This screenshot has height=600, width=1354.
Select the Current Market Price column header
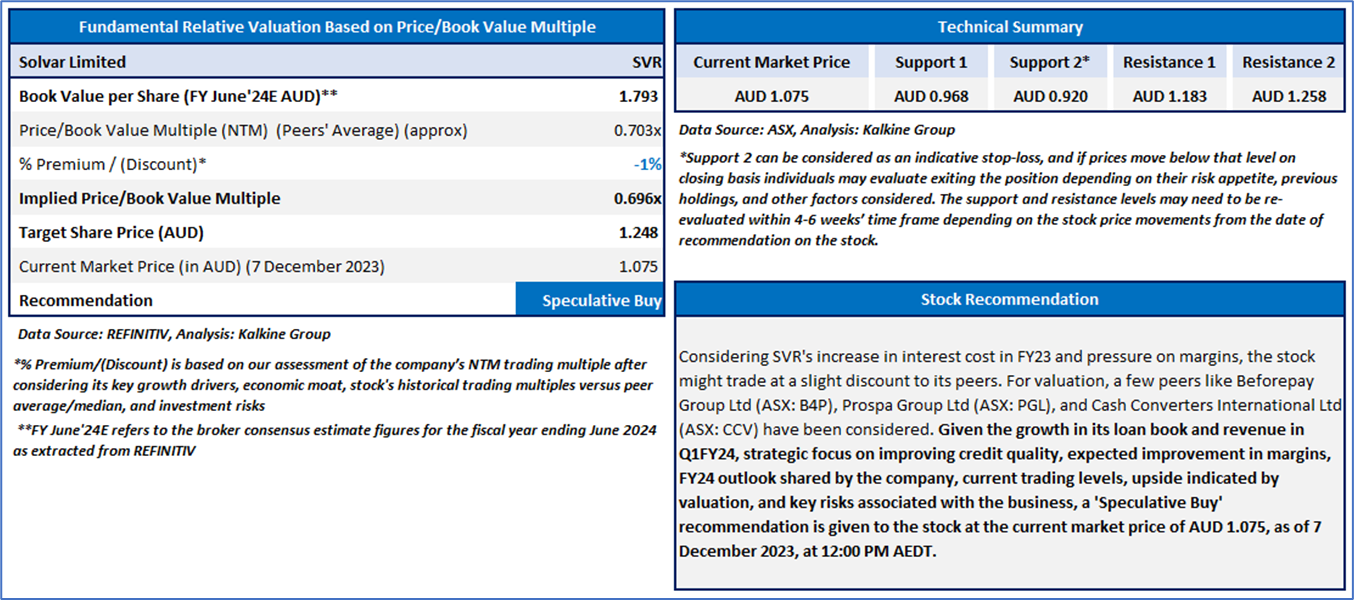[x=772, y=62]
